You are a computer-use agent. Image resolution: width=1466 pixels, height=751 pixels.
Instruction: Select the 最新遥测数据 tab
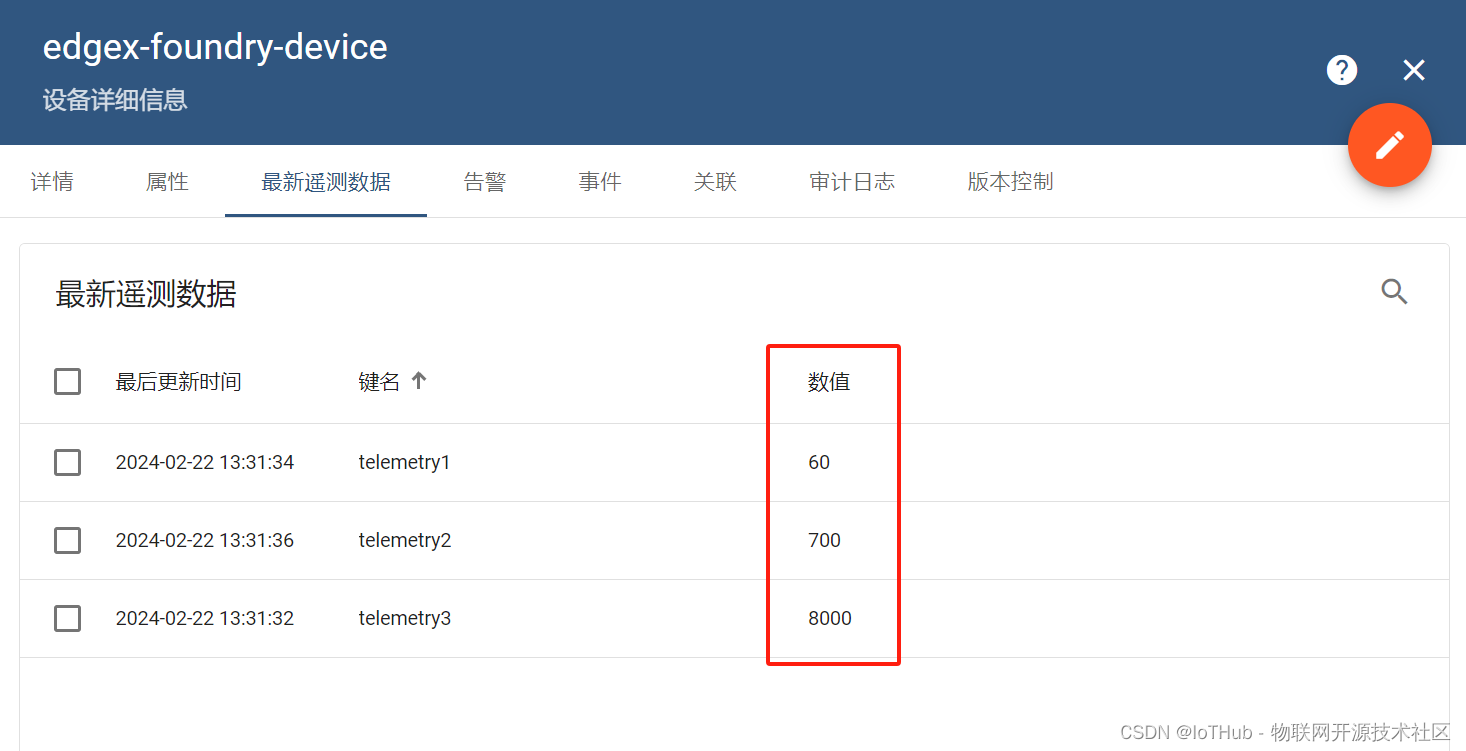[x=326, y=181]
